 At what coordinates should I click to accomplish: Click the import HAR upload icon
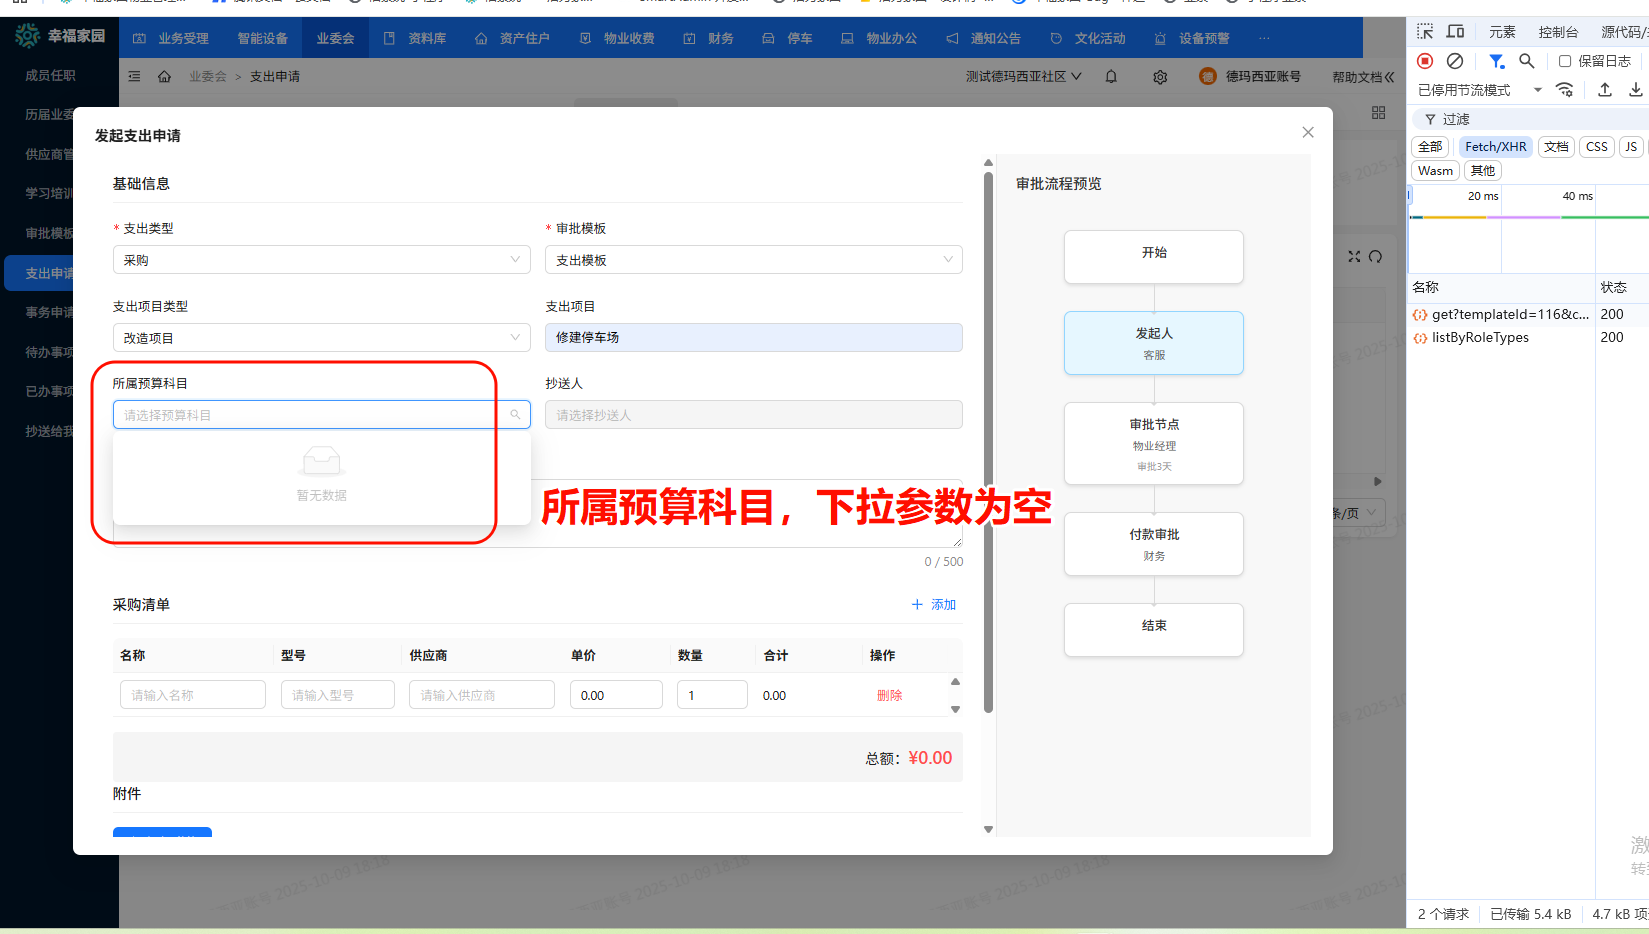click(1605, 89)
